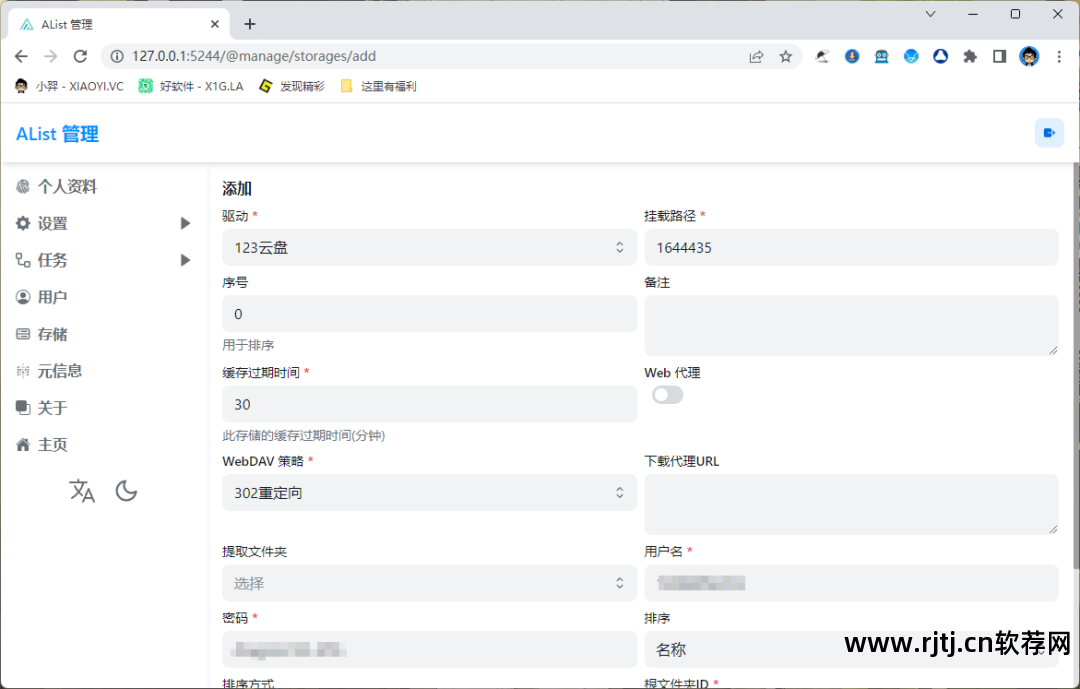Image resolution: width=1080 pixels, height=689 pixels.
Task: Click the 设置 gear icon in sidebar
Action: click(24, 223)
